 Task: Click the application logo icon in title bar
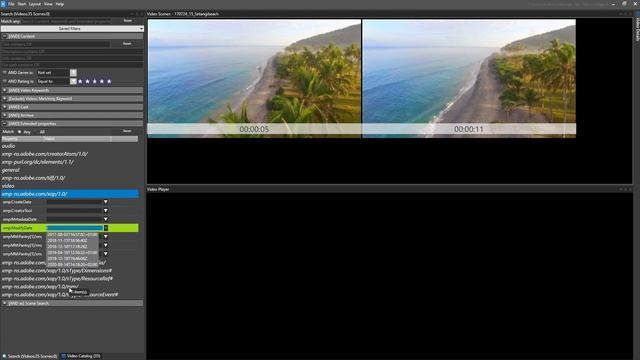(x=3, y=4)
